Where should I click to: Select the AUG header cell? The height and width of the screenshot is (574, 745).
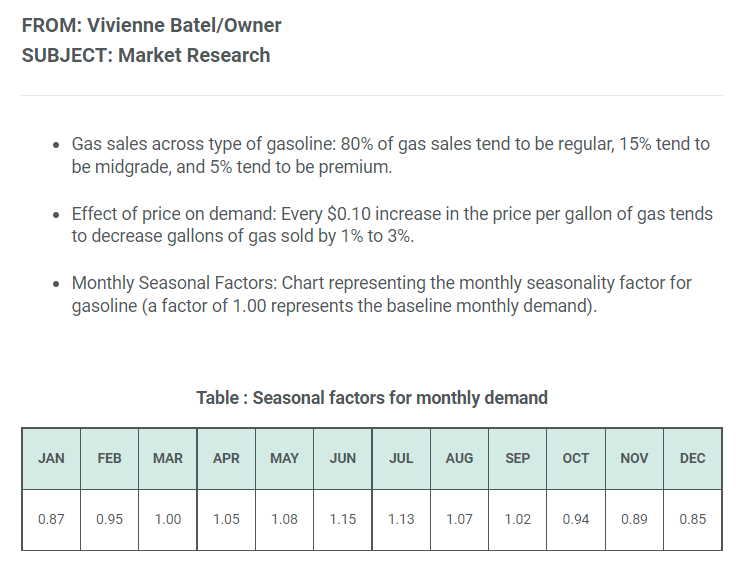tap(459, 458)
